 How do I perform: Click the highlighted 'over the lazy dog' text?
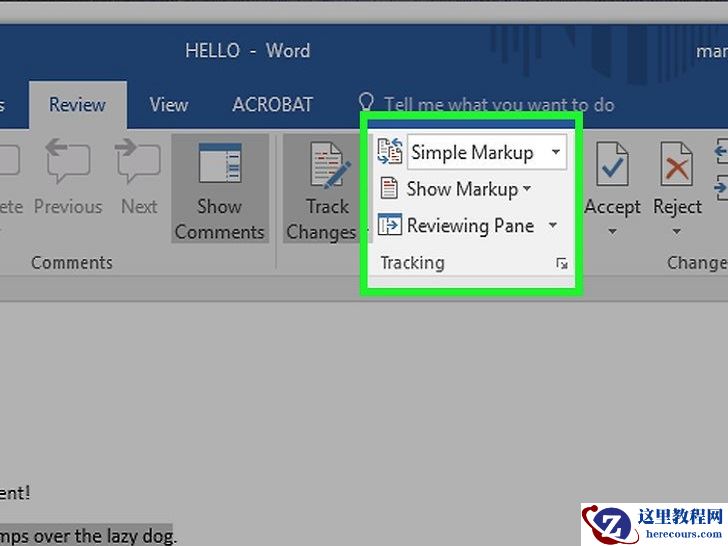point(105,535)
